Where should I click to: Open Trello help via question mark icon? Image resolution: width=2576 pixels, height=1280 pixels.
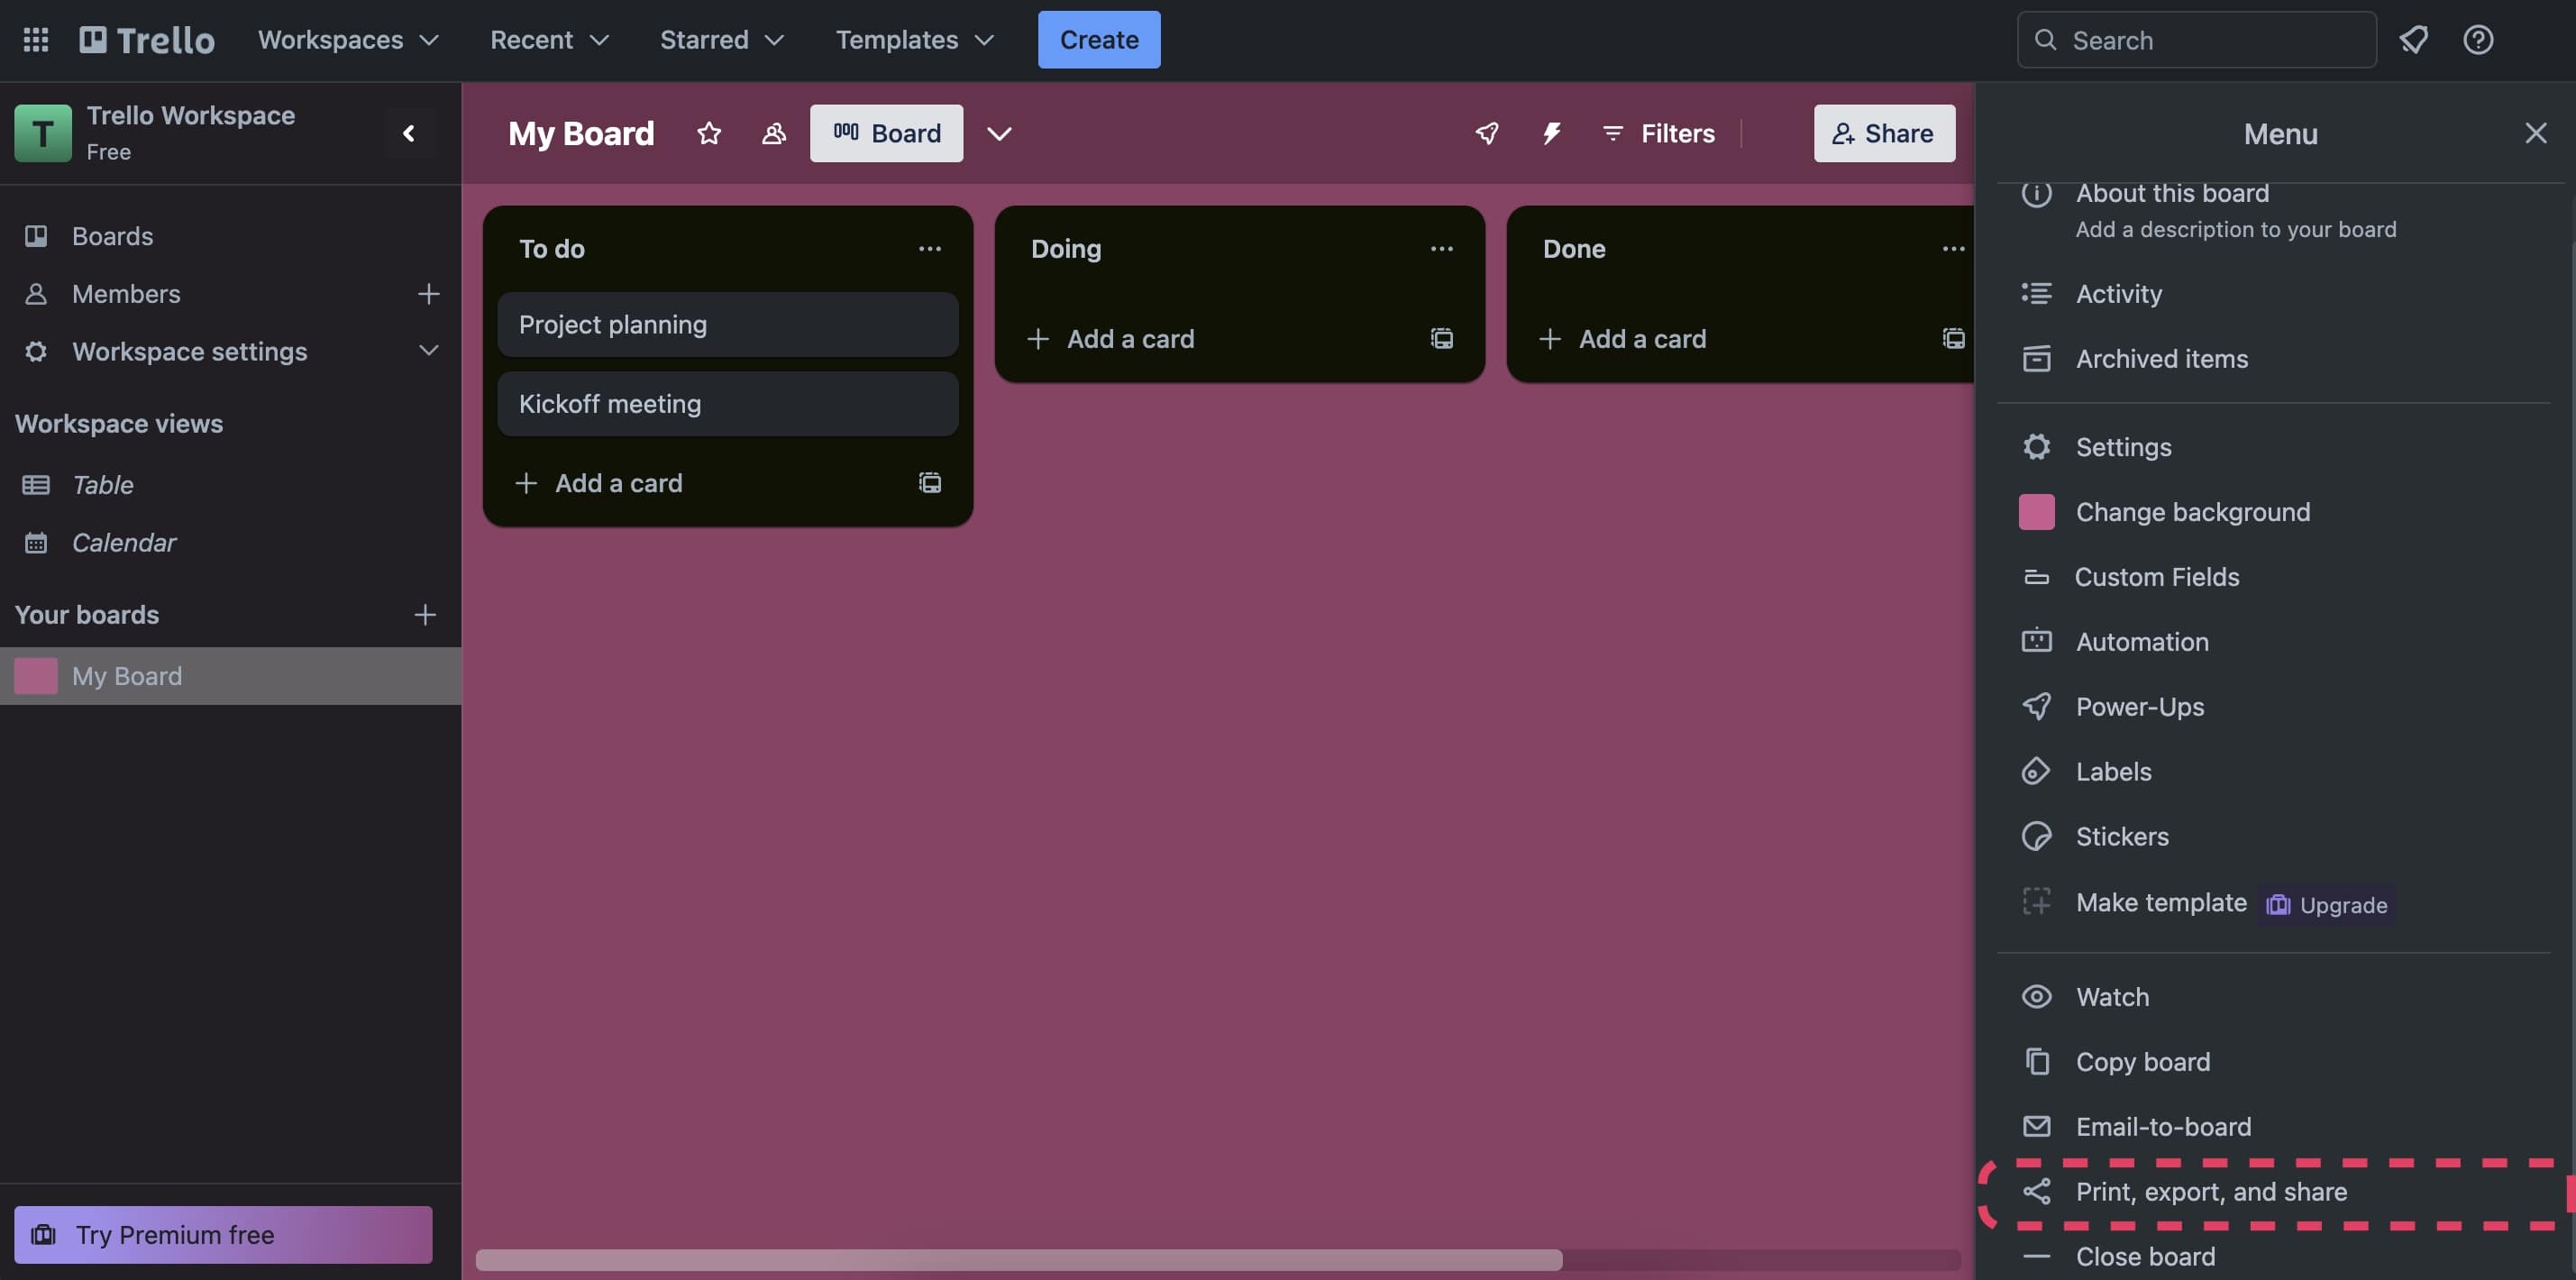[x=2479, y=40]
